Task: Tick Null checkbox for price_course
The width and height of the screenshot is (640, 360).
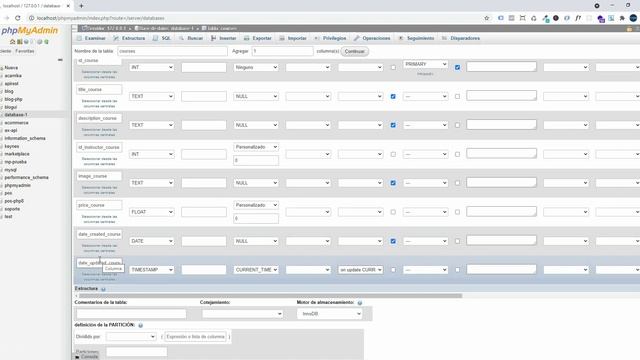Action: 393,212
